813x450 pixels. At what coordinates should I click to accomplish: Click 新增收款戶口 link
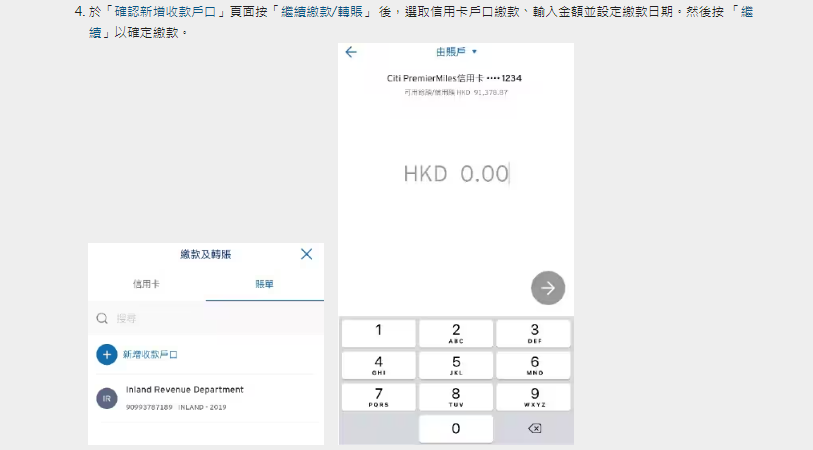[x=150, y=354]
